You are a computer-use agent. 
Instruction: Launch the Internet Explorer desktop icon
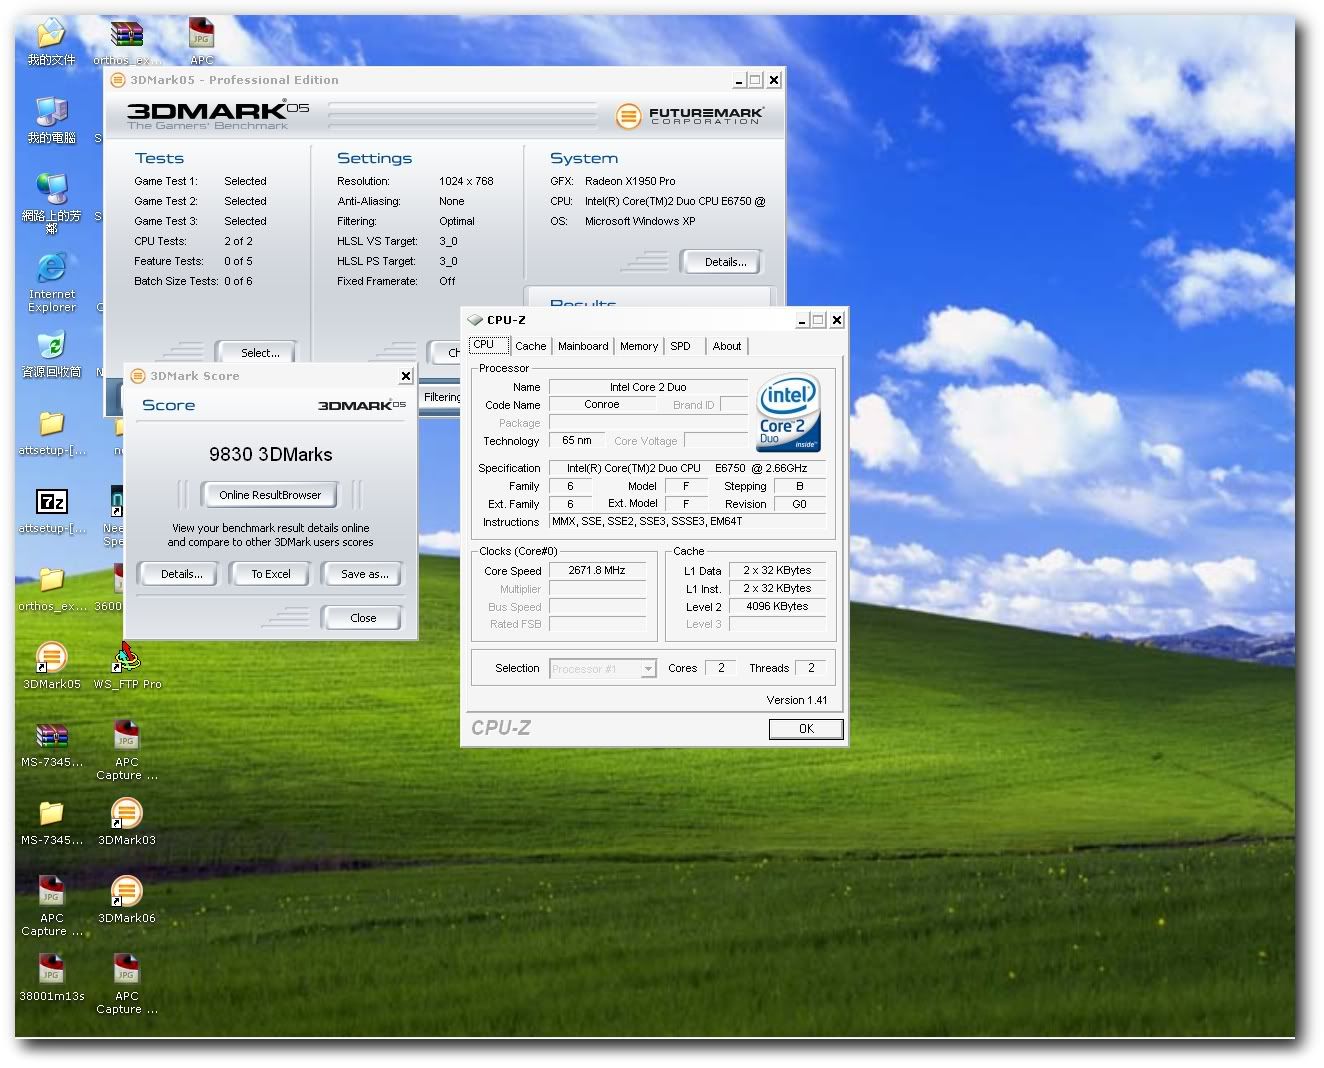[51, 268]
